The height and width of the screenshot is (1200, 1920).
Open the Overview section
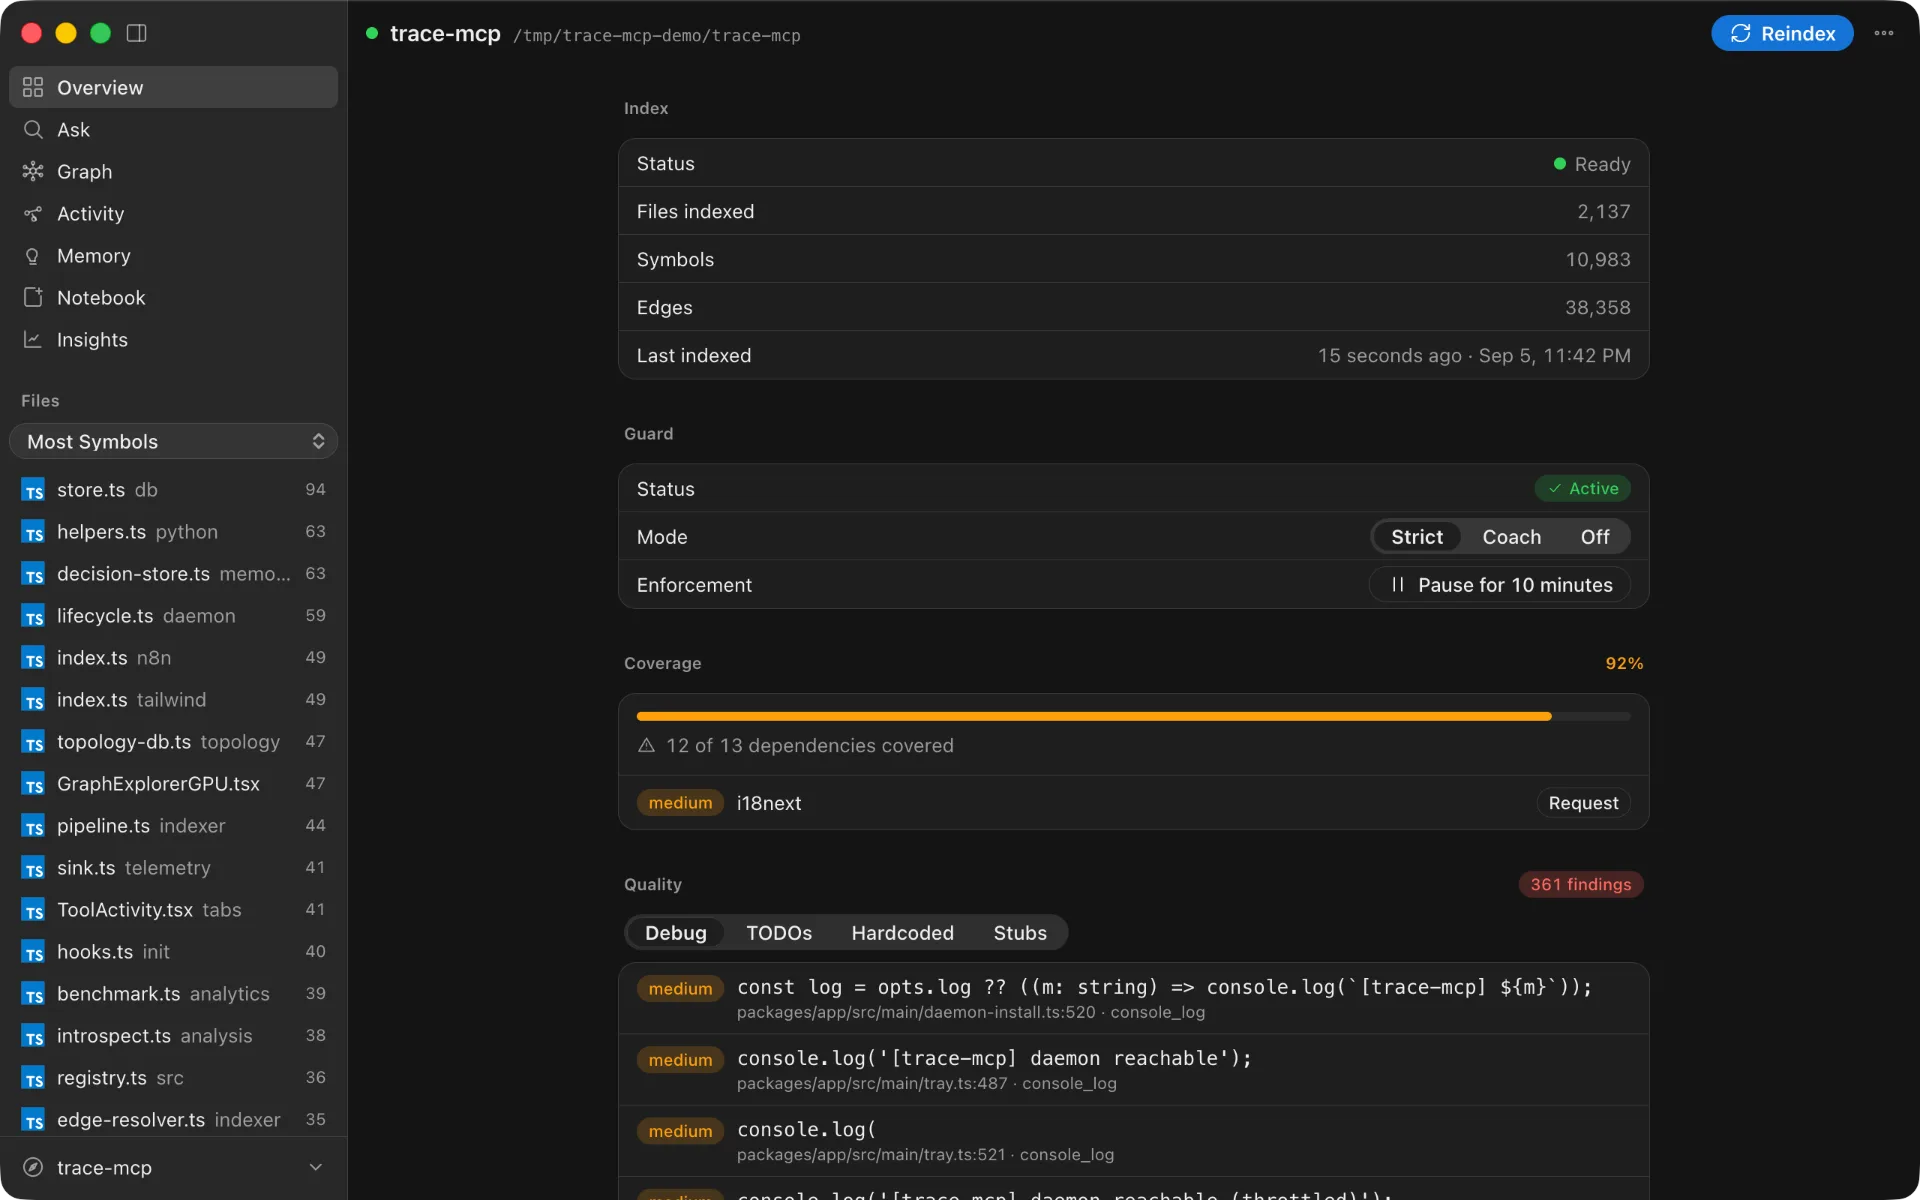(x=174, y=87)
